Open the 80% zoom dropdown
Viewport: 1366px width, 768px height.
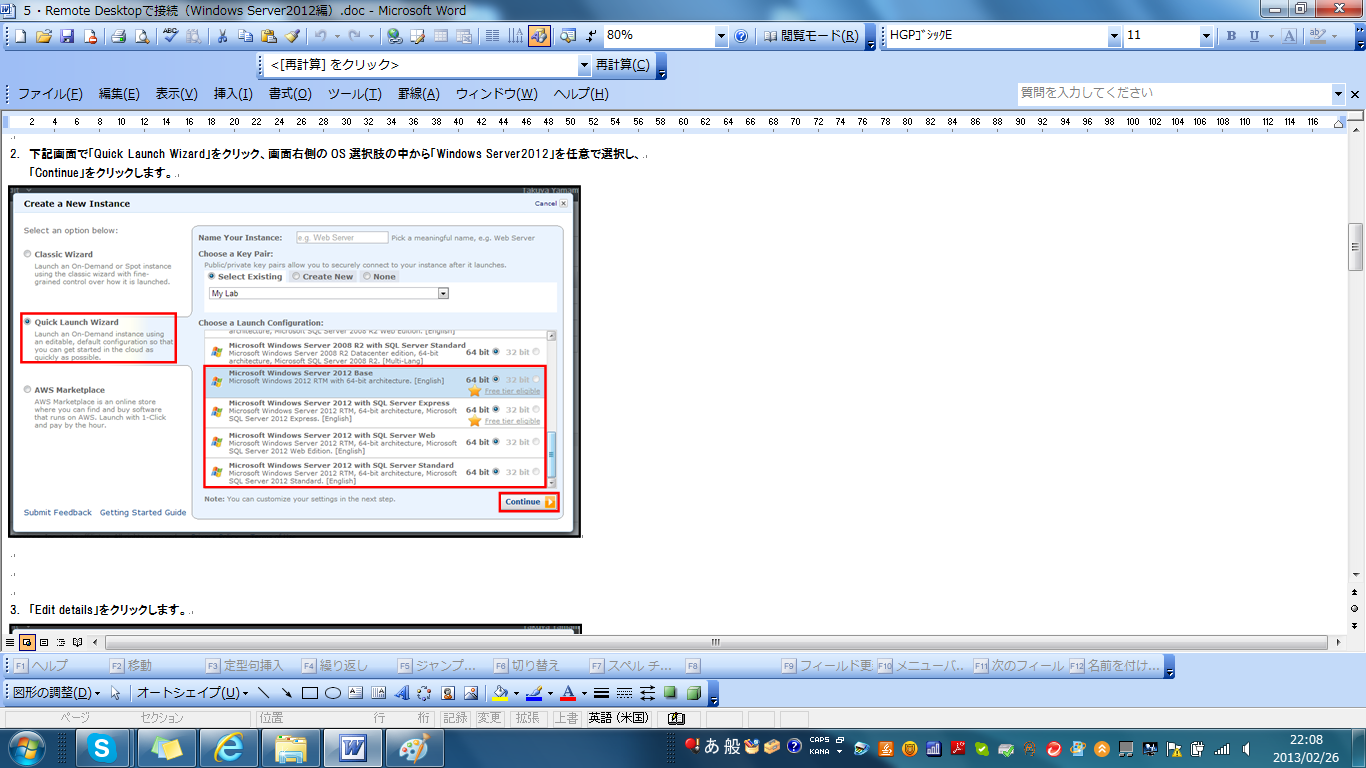click(722, 36)
